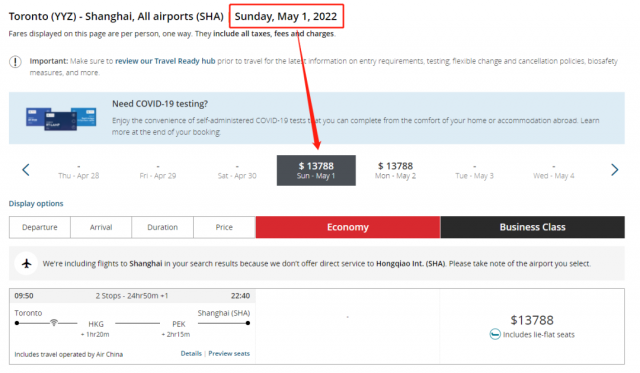Click the lie-flat seat icon
This screenshot has width=640, height=373.
(x=495, y=334)
